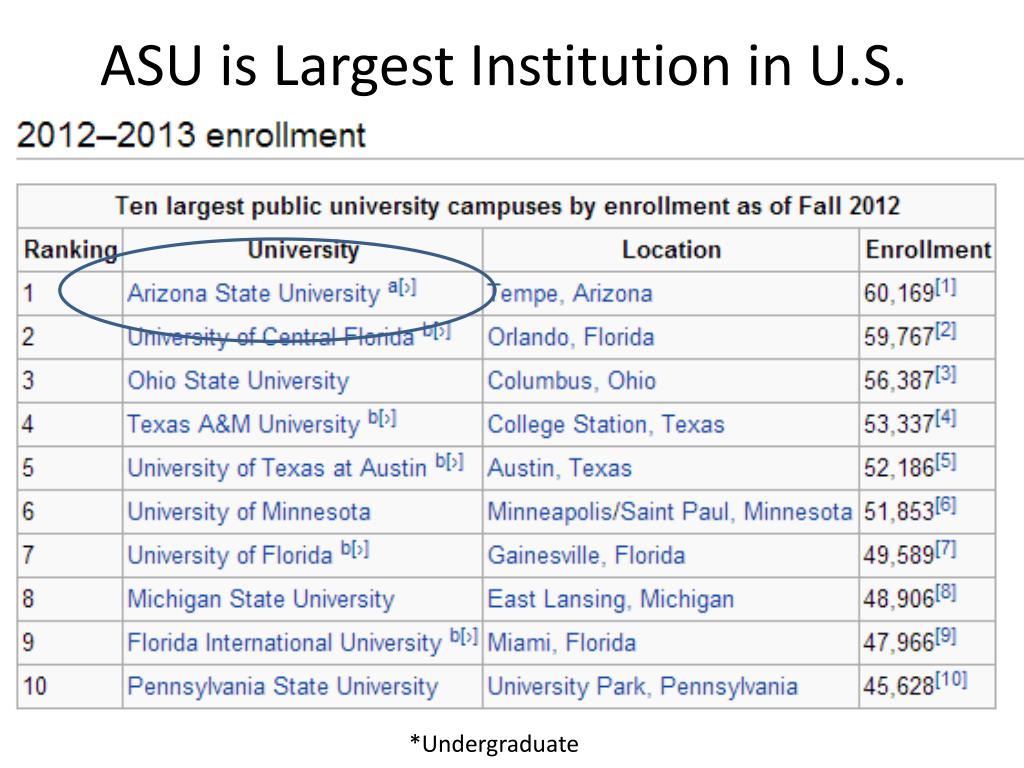Click the Columbus, Ohio location link
1024x768 pixels.
point(571,381)
